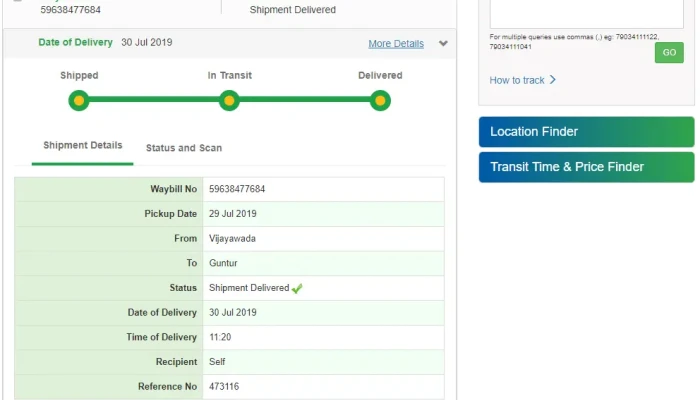
Task: Click the arrow next to How to track
Action: (553, 80)
